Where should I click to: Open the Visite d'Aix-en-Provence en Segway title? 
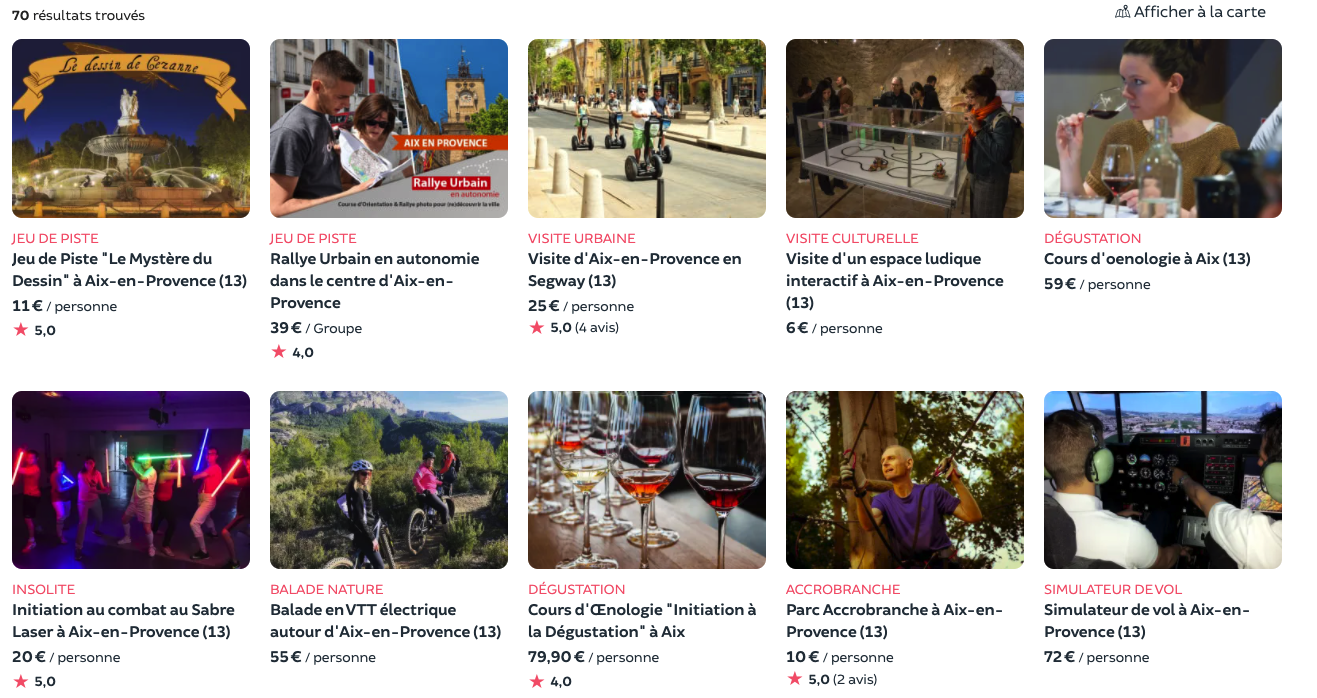635,270
